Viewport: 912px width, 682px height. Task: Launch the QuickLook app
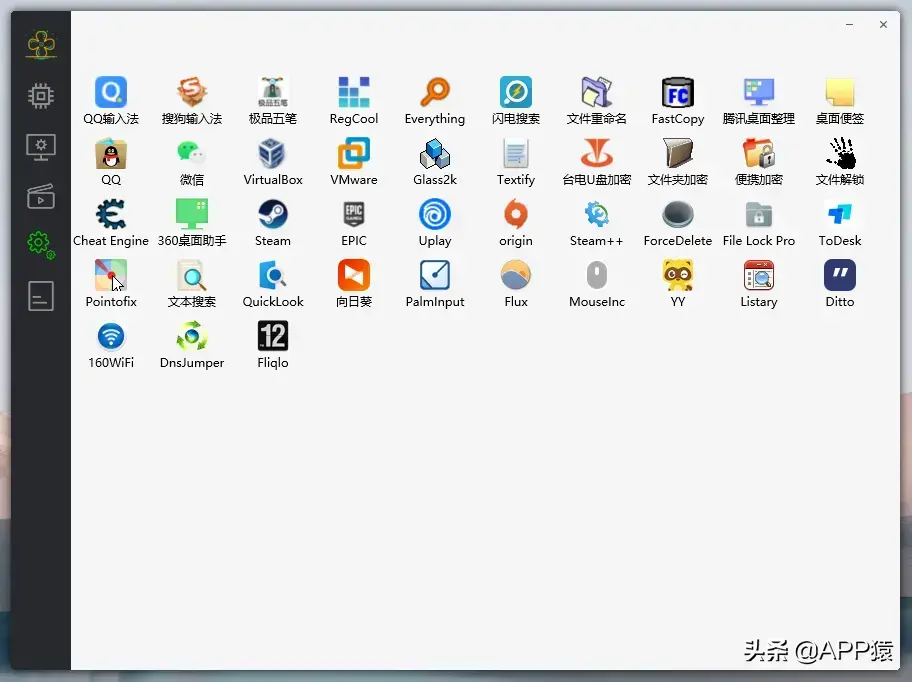click(x=272, y=276)
